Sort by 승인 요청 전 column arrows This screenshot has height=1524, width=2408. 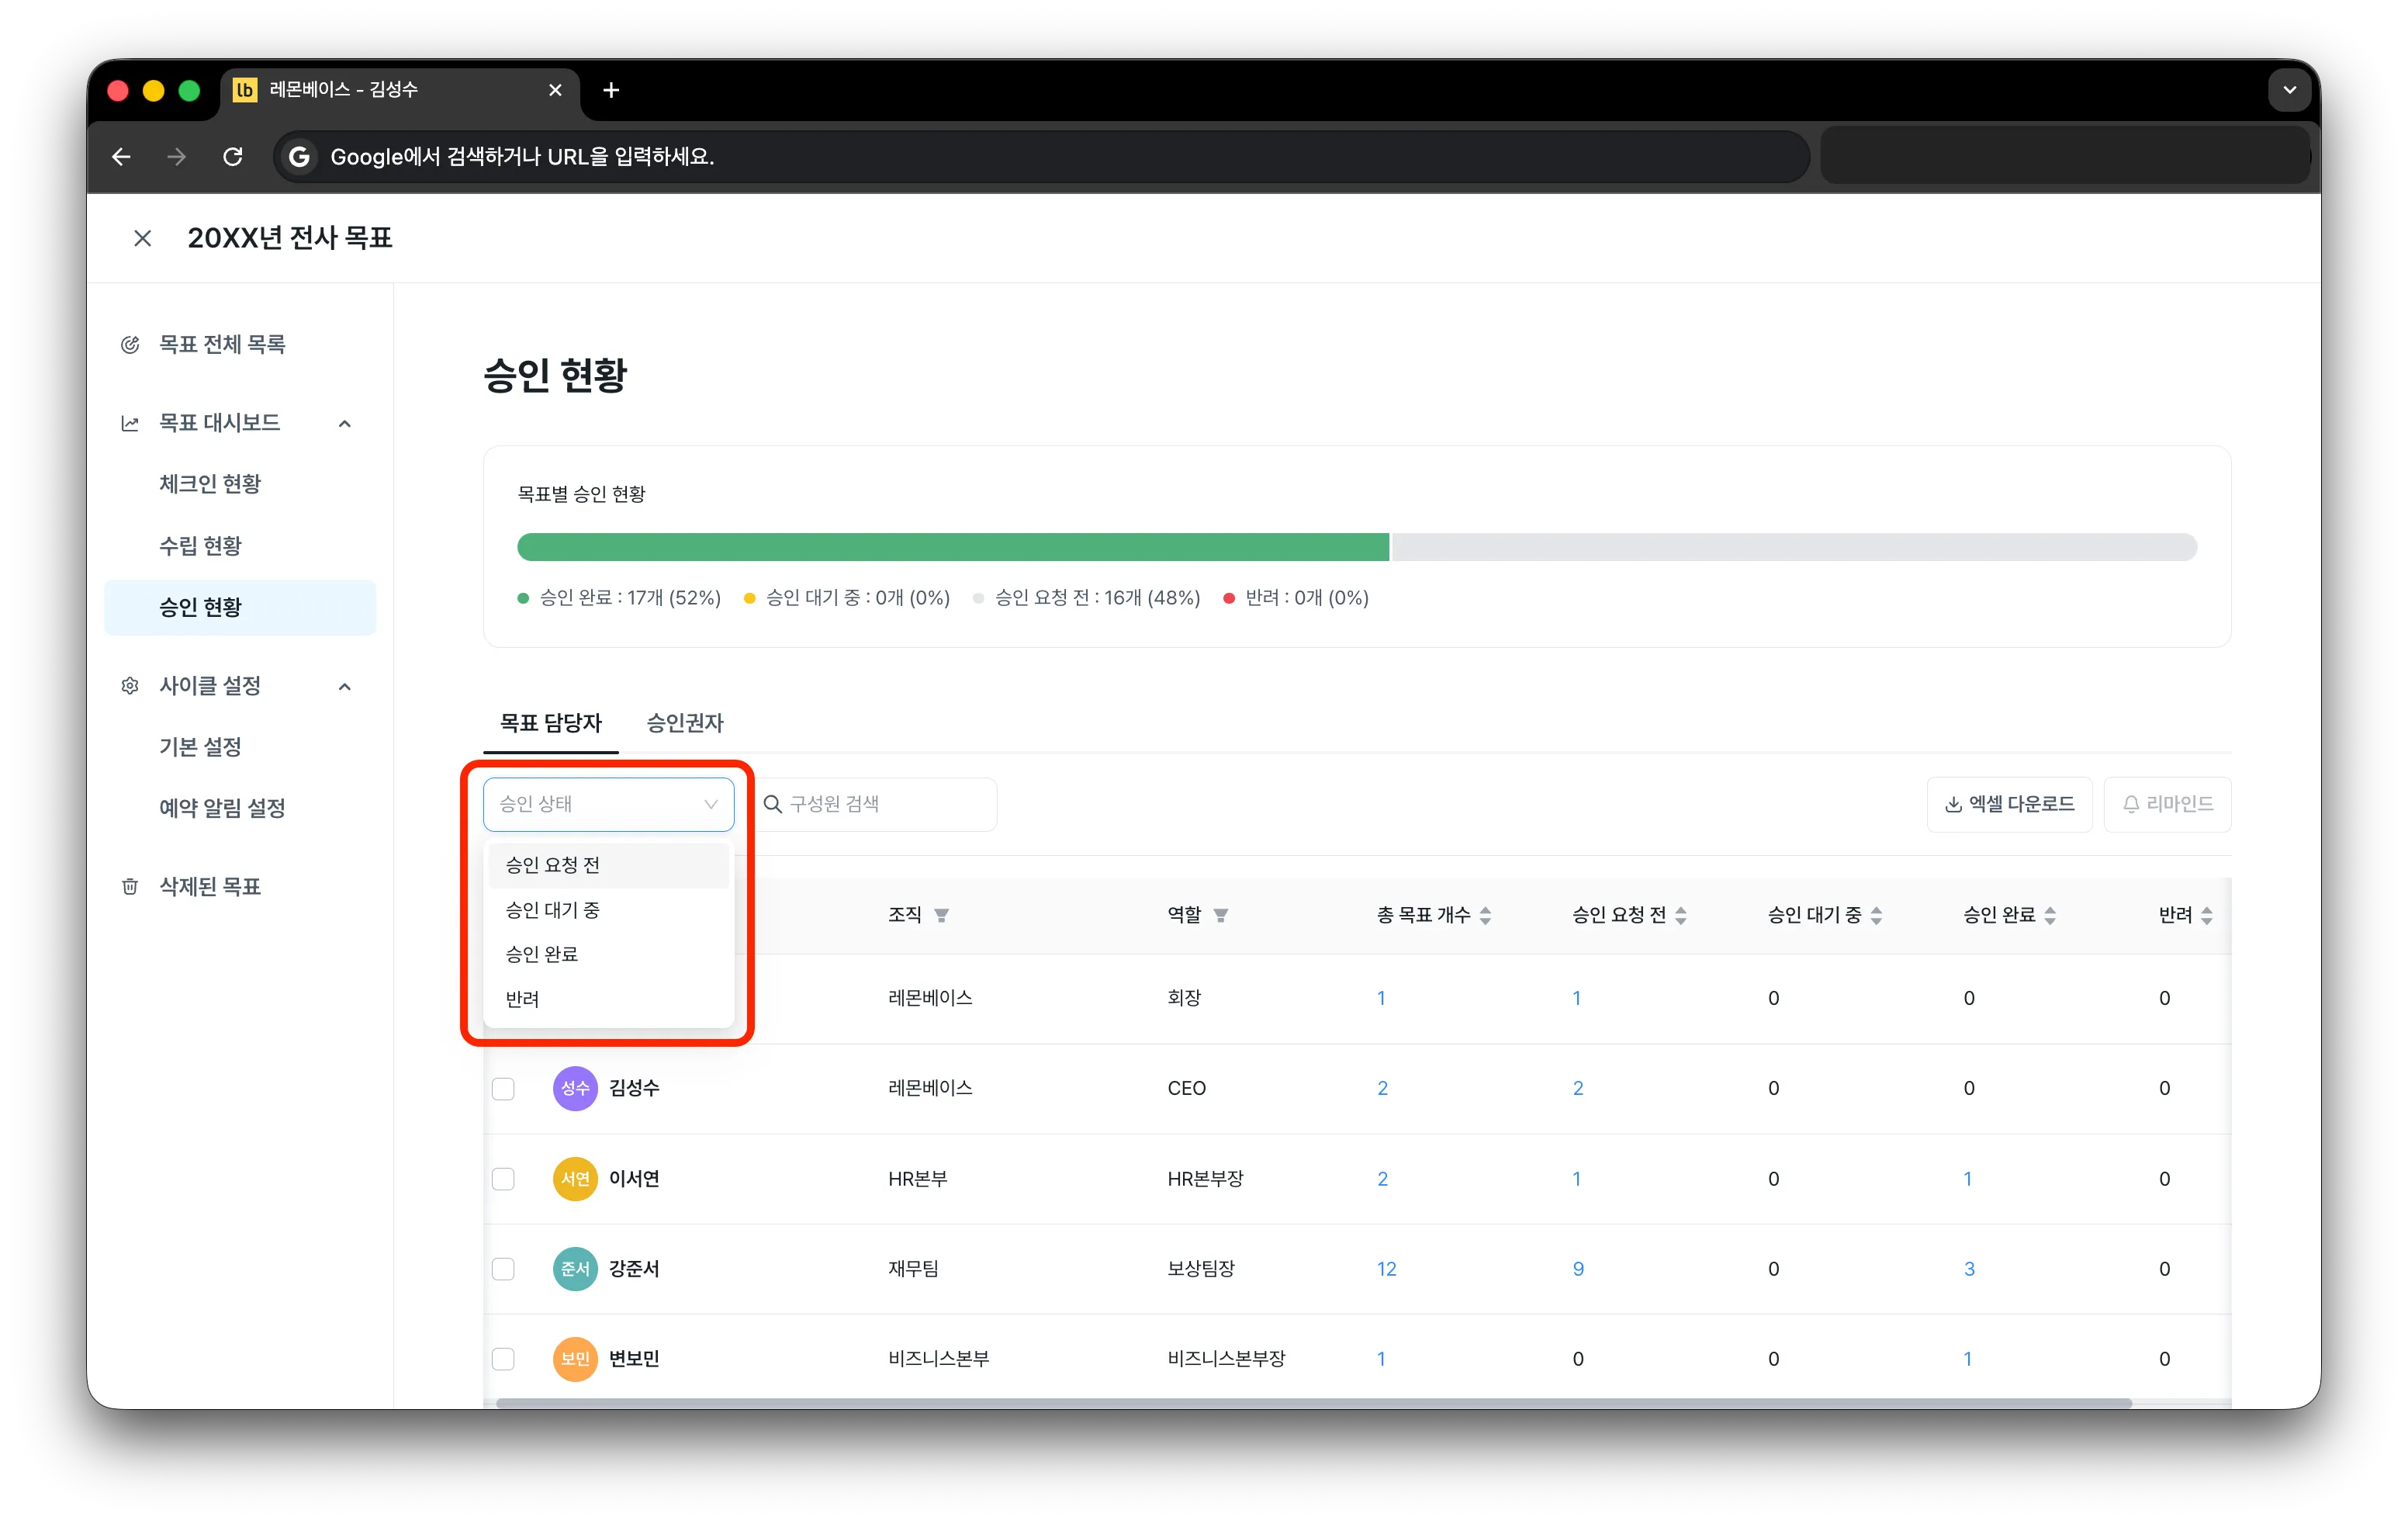point(1681,915)
